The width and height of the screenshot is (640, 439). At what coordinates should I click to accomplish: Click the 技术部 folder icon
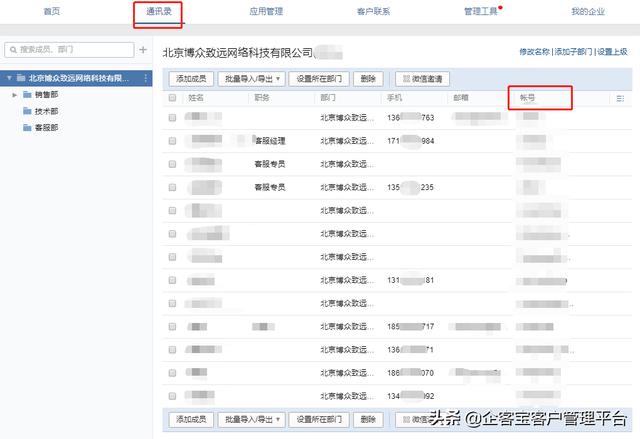tap(27, 111)
